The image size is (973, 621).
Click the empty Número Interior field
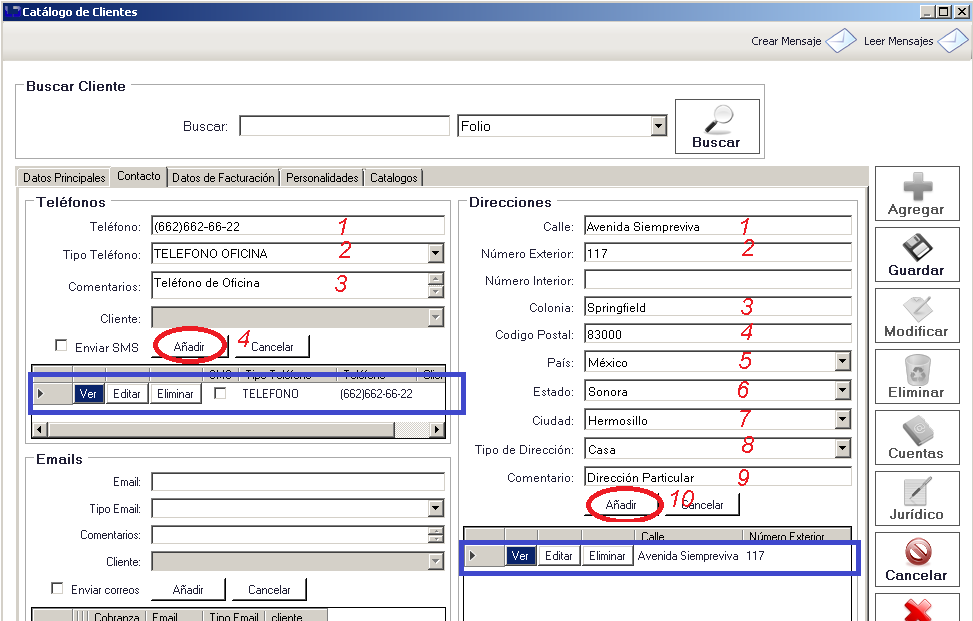pyautogui.click(x=717, y=280)
